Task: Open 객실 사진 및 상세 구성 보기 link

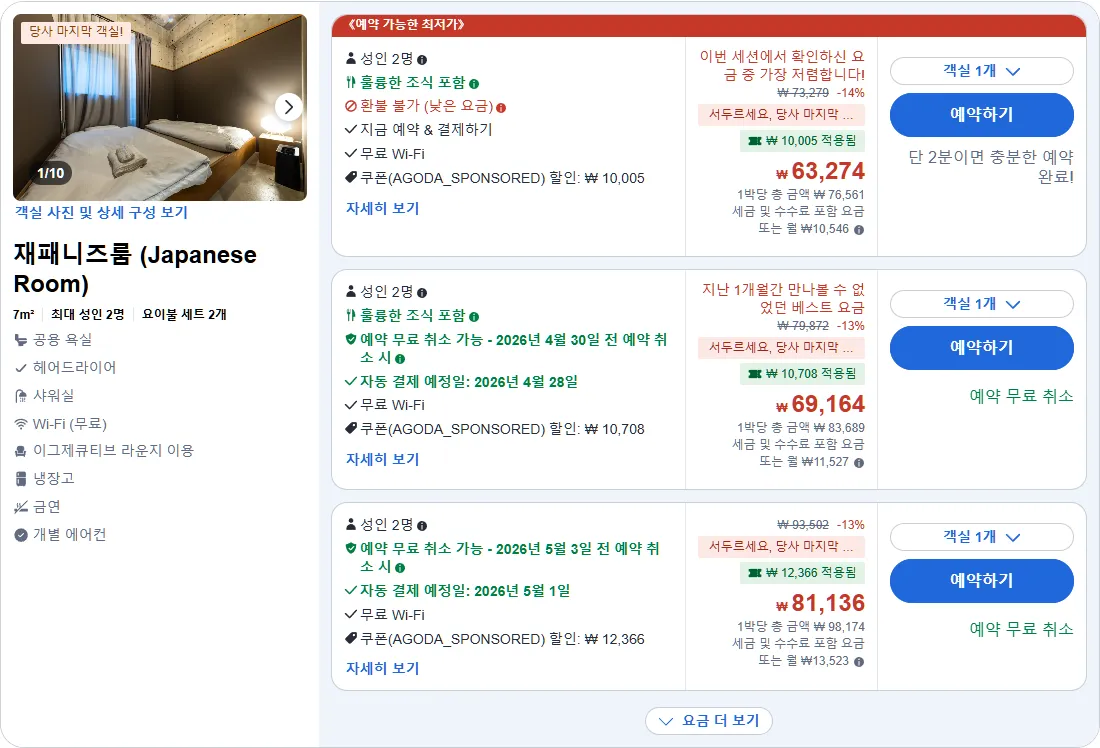Action: click(102, 213)
